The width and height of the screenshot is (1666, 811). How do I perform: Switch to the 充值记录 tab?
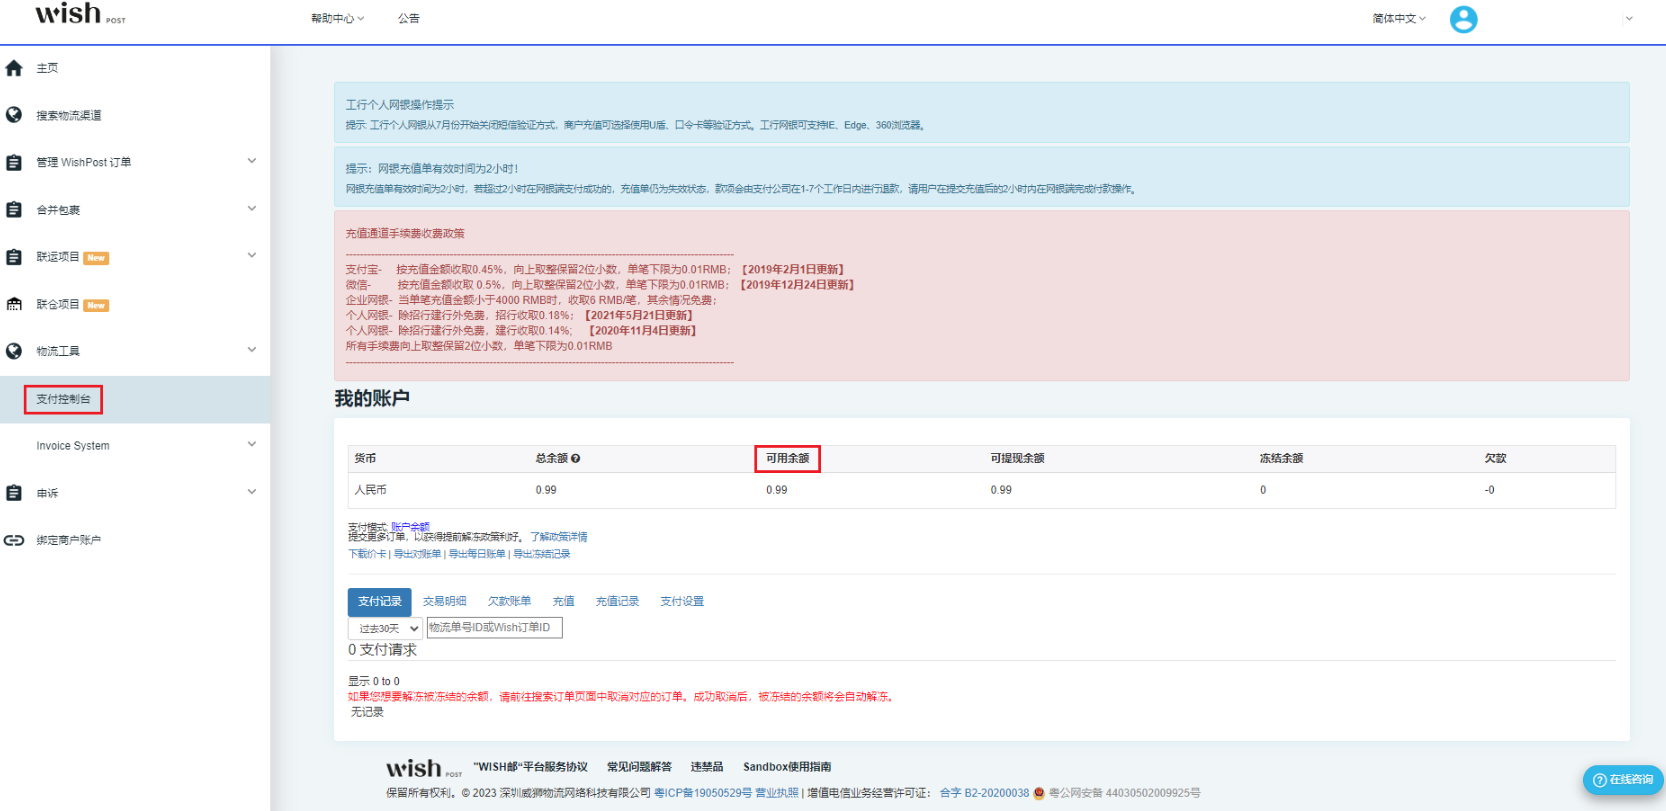pos(617,601)
